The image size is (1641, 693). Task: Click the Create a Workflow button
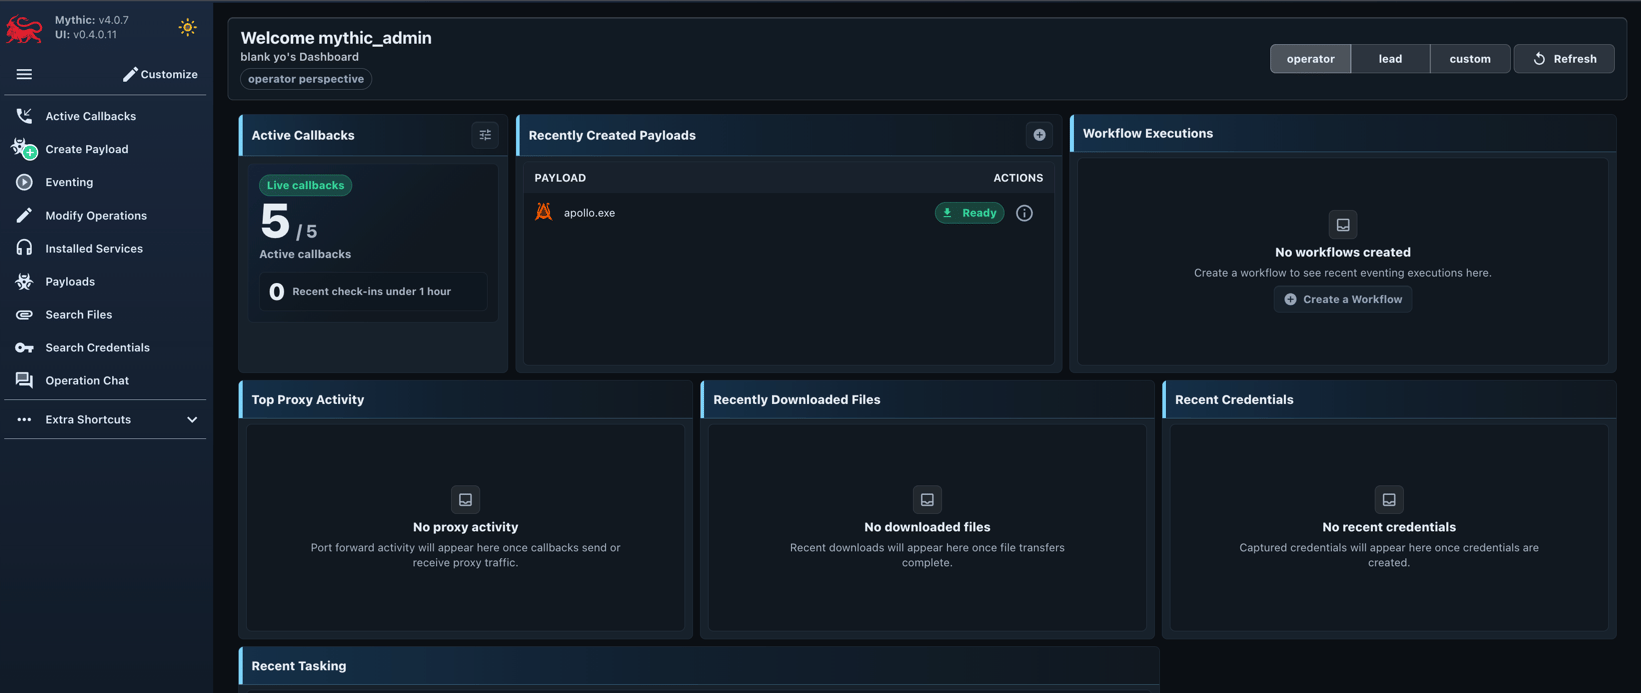(x=1343, y=299)
